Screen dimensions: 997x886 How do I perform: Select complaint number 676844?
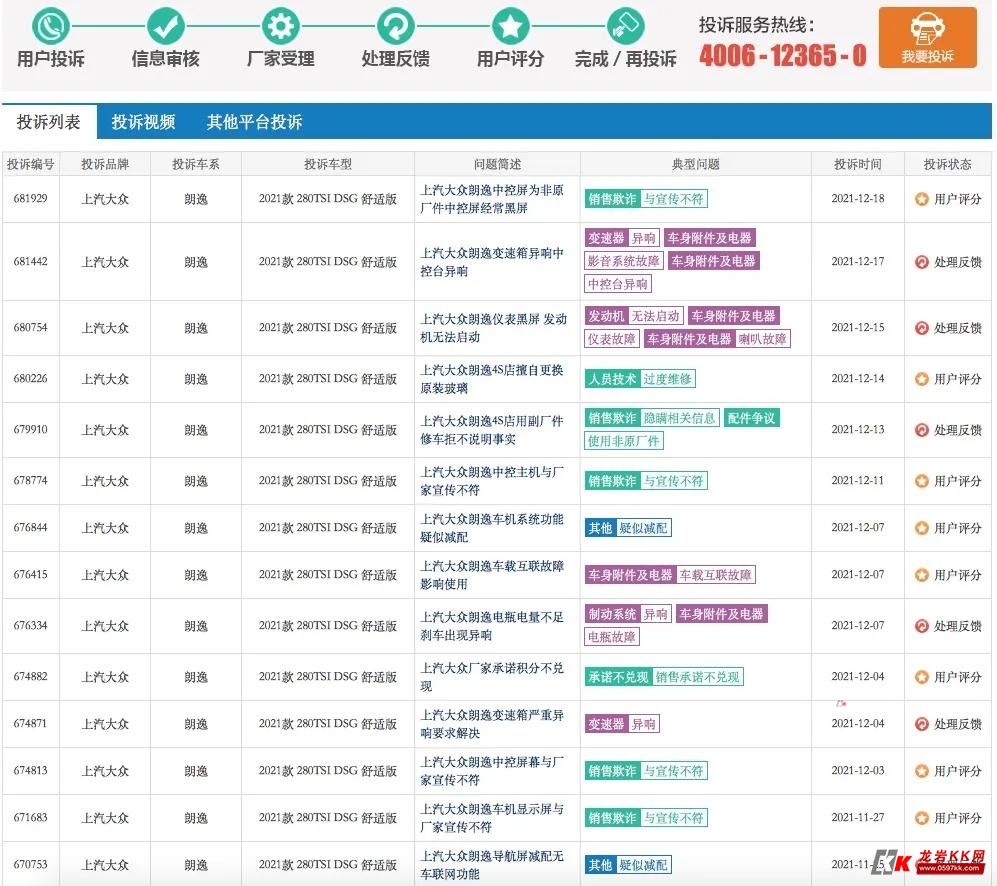tap(31, 527)
